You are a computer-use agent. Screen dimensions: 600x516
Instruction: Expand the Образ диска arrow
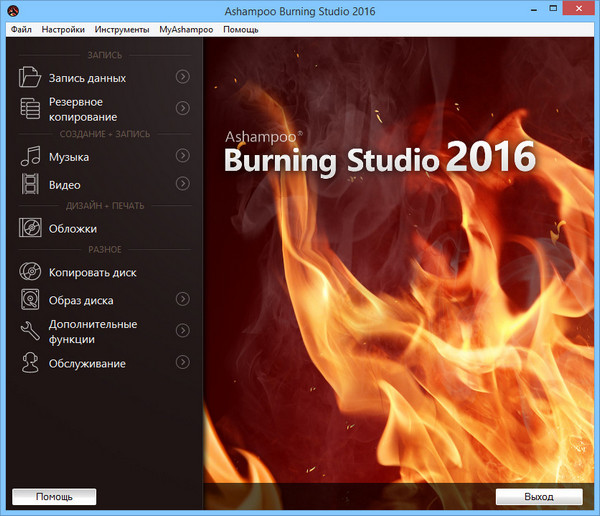click(x=182, y=299)
